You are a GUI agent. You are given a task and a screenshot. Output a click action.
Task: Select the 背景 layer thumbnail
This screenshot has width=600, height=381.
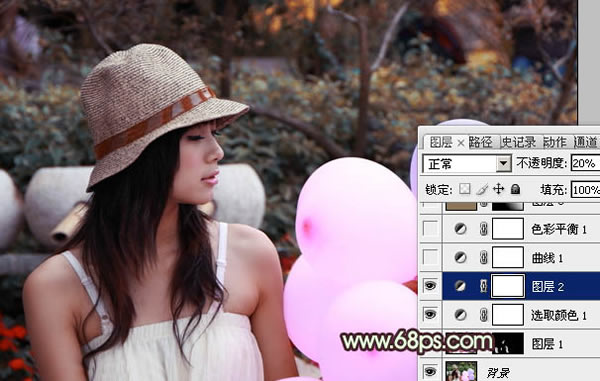[x=461, y=371]
